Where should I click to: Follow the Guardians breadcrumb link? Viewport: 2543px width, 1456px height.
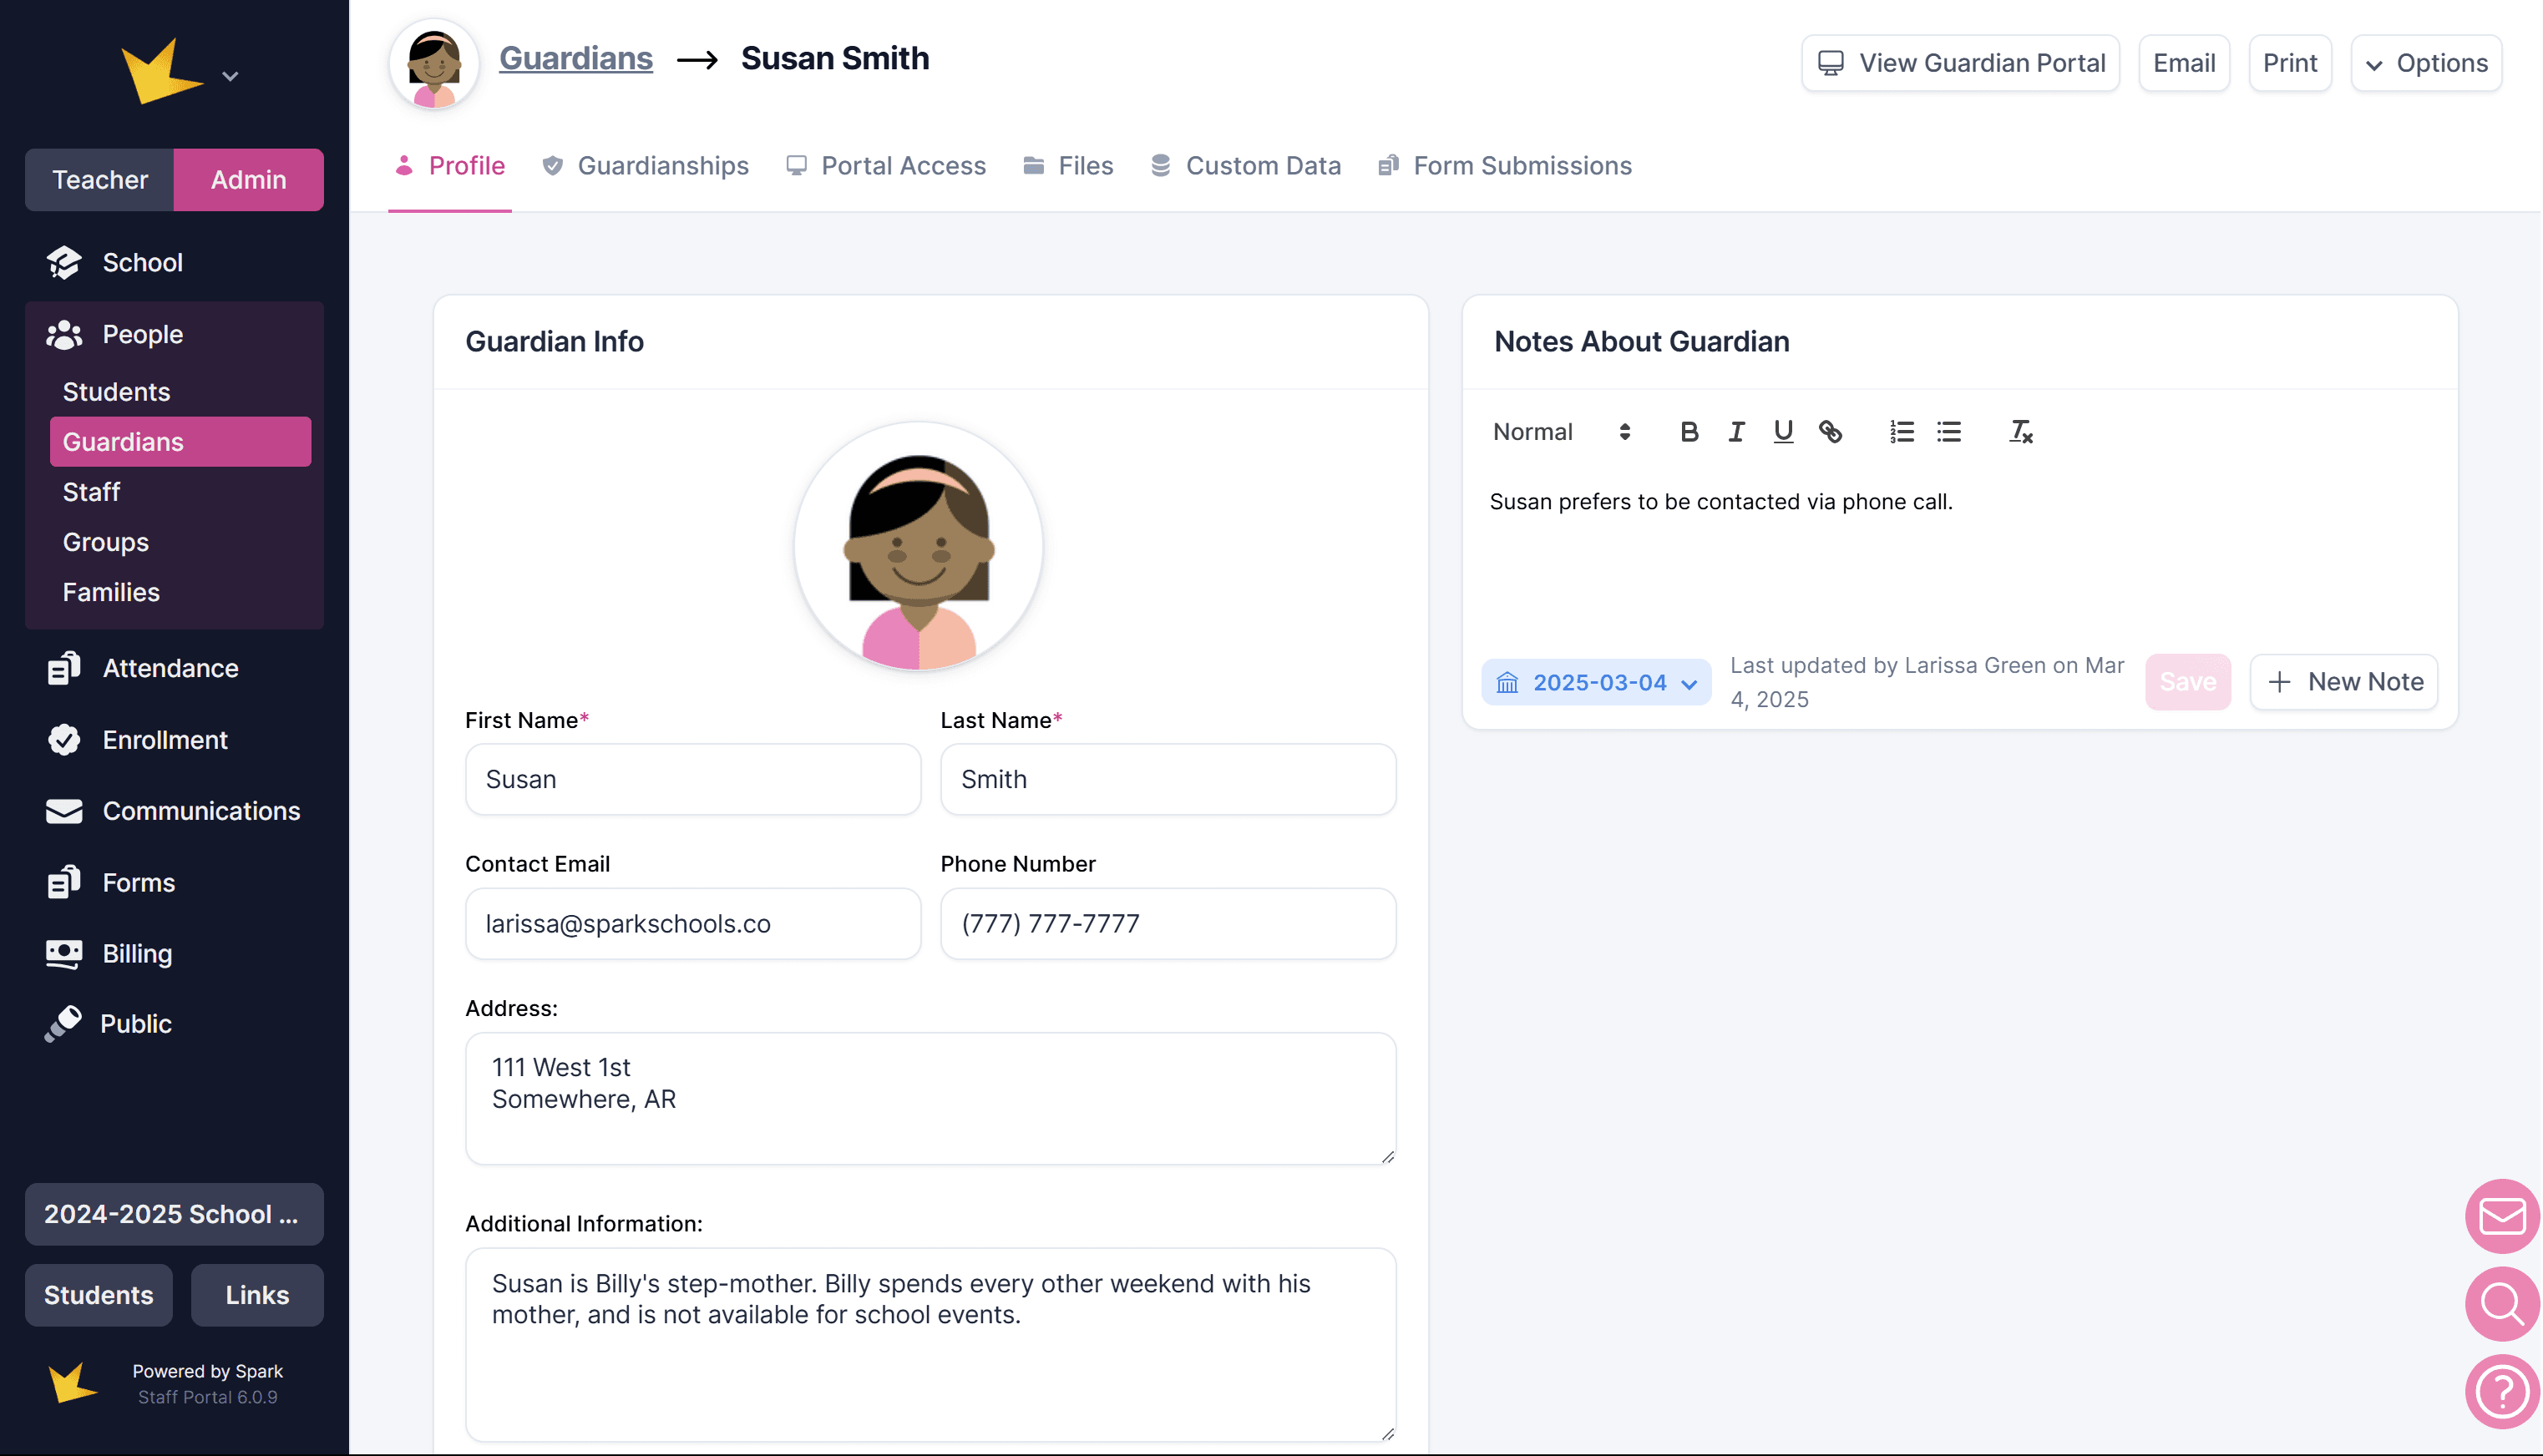pyautogui.click(x=575, y=58)
